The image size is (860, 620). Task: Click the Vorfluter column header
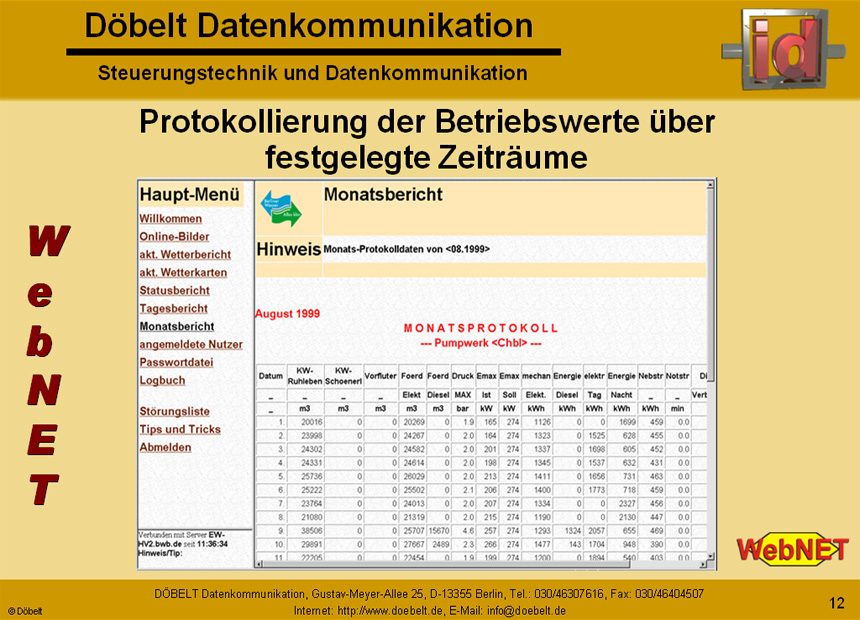[381, 376]
